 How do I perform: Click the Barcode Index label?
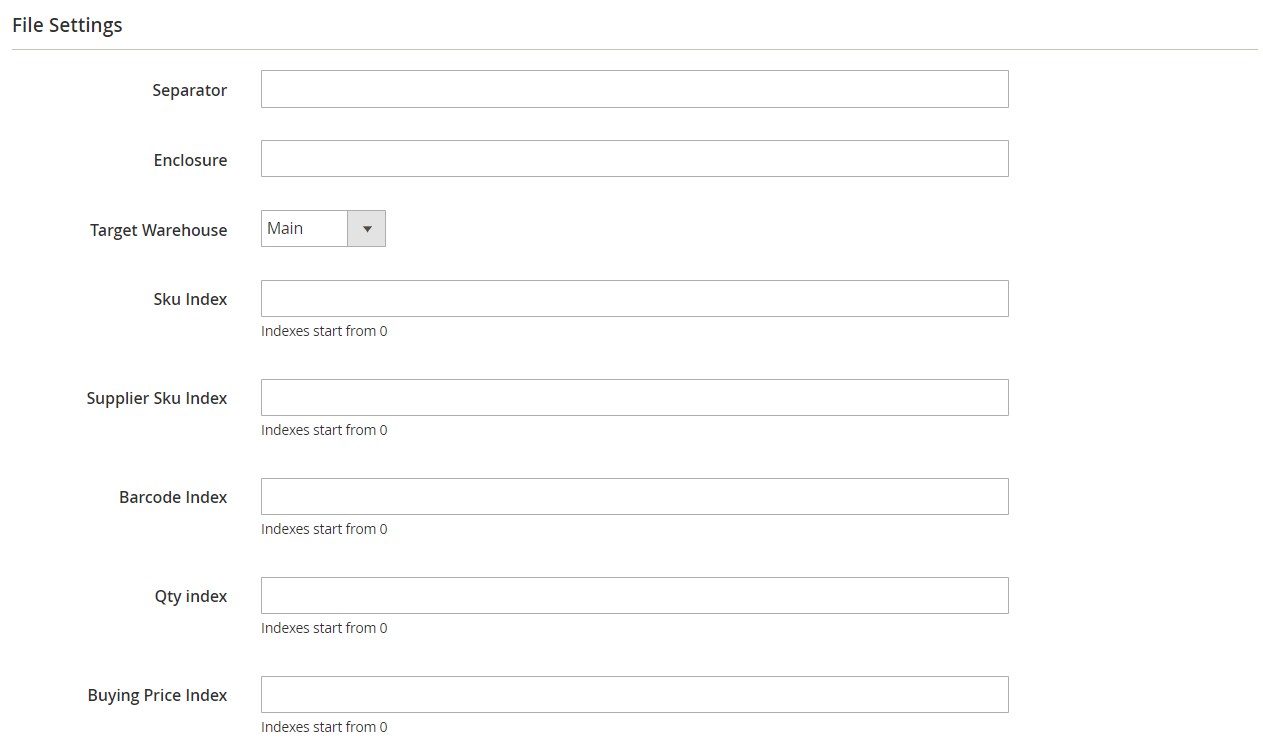pos(173,497)
